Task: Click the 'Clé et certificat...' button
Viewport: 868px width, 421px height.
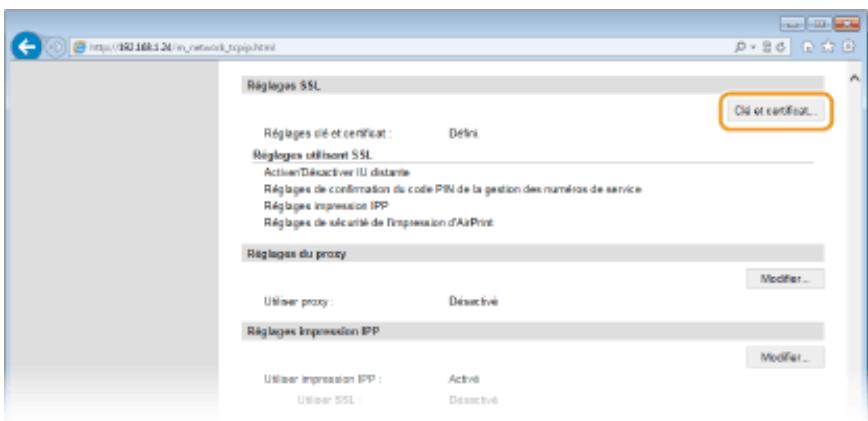Action: click(x=776, y=111)
